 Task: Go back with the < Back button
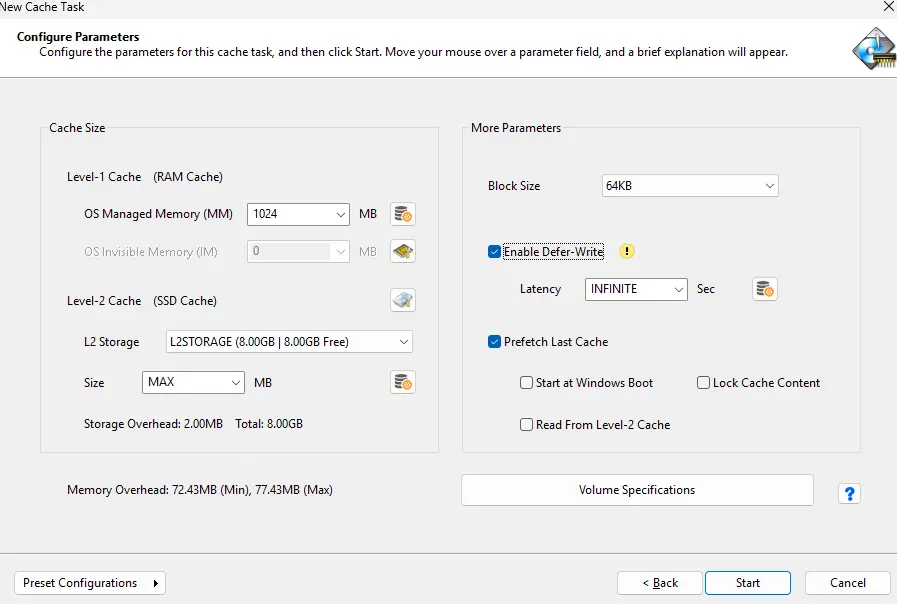click(x=660, y=583)
